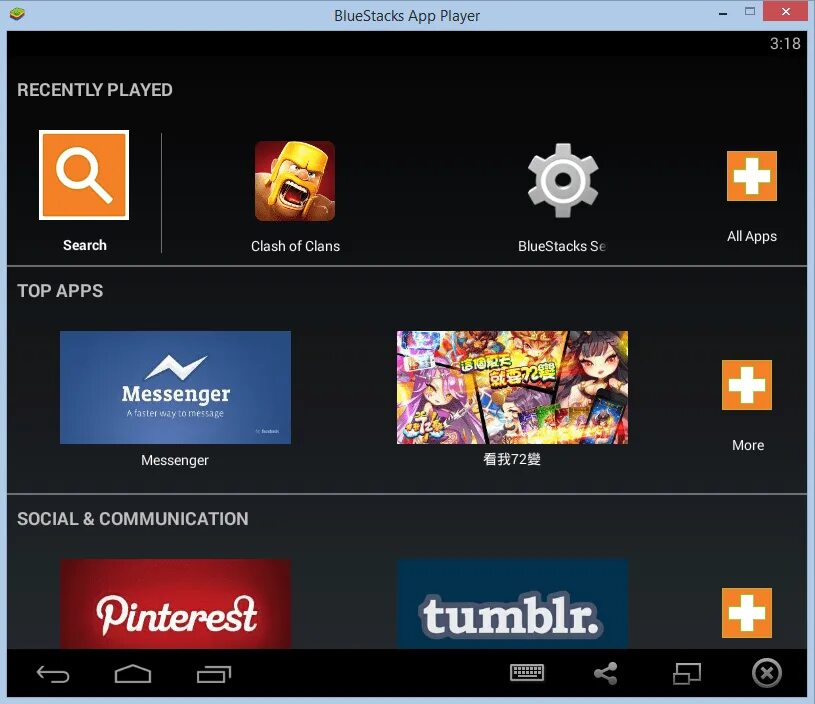Image resolution: width=815 pixels, height=704 pixels.
Task: Click the share icon in bottom bar
Action: tap(606, 673)
